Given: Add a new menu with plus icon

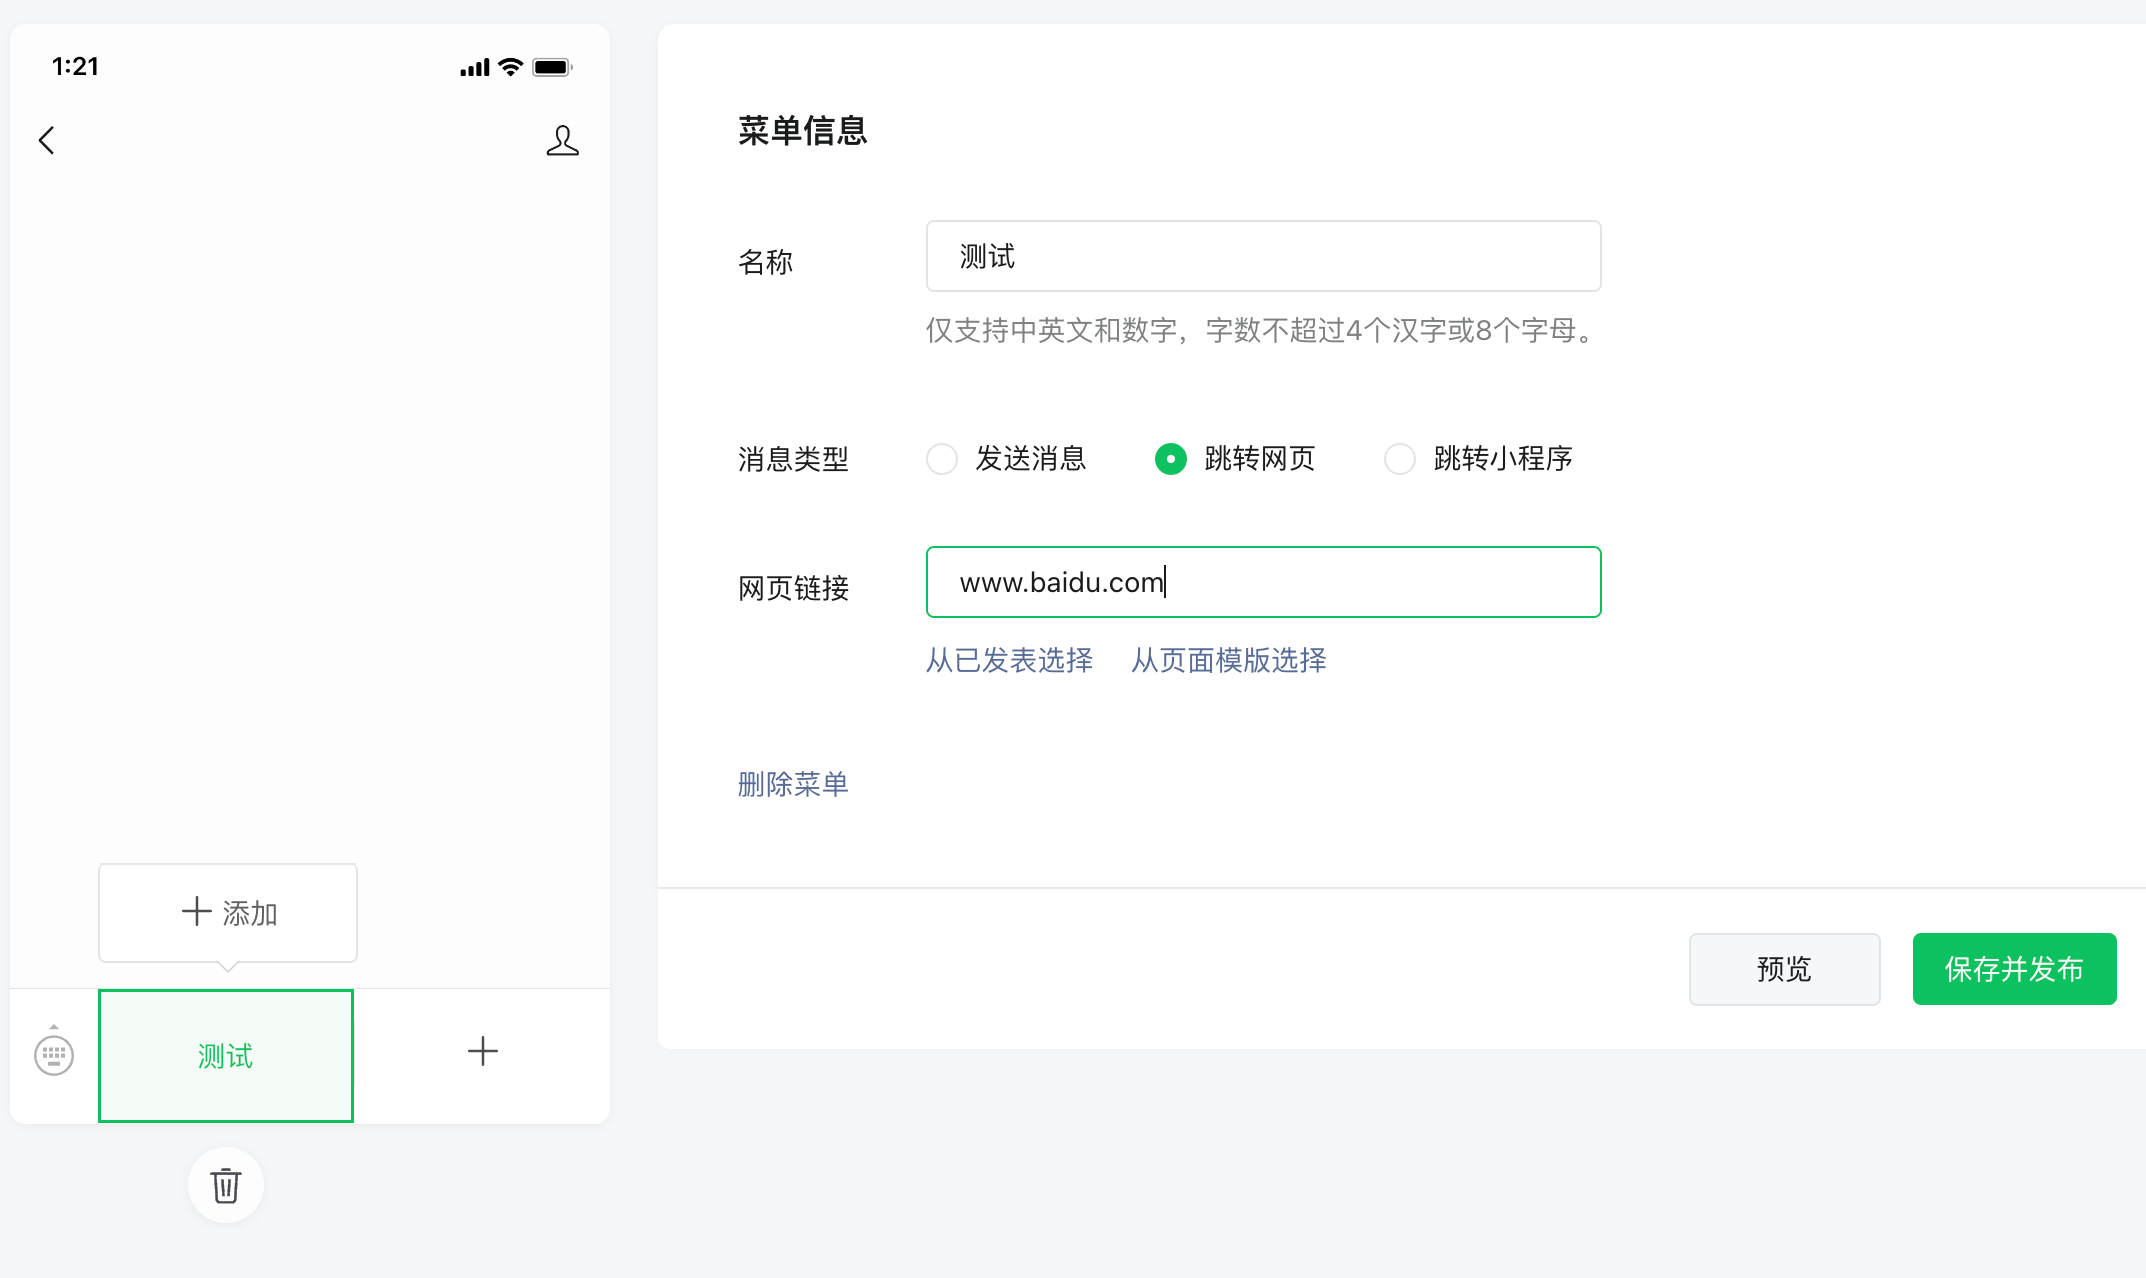Looking at the screenshot, I should tap(482, 1051).
